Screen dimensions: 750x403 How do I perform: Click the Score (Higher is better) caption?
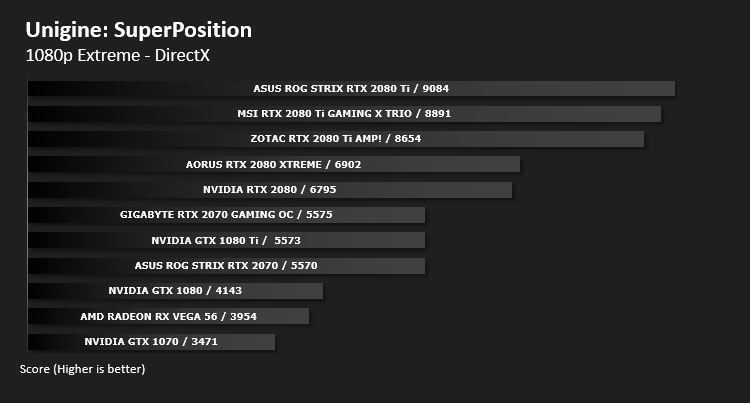click(82, 369)
